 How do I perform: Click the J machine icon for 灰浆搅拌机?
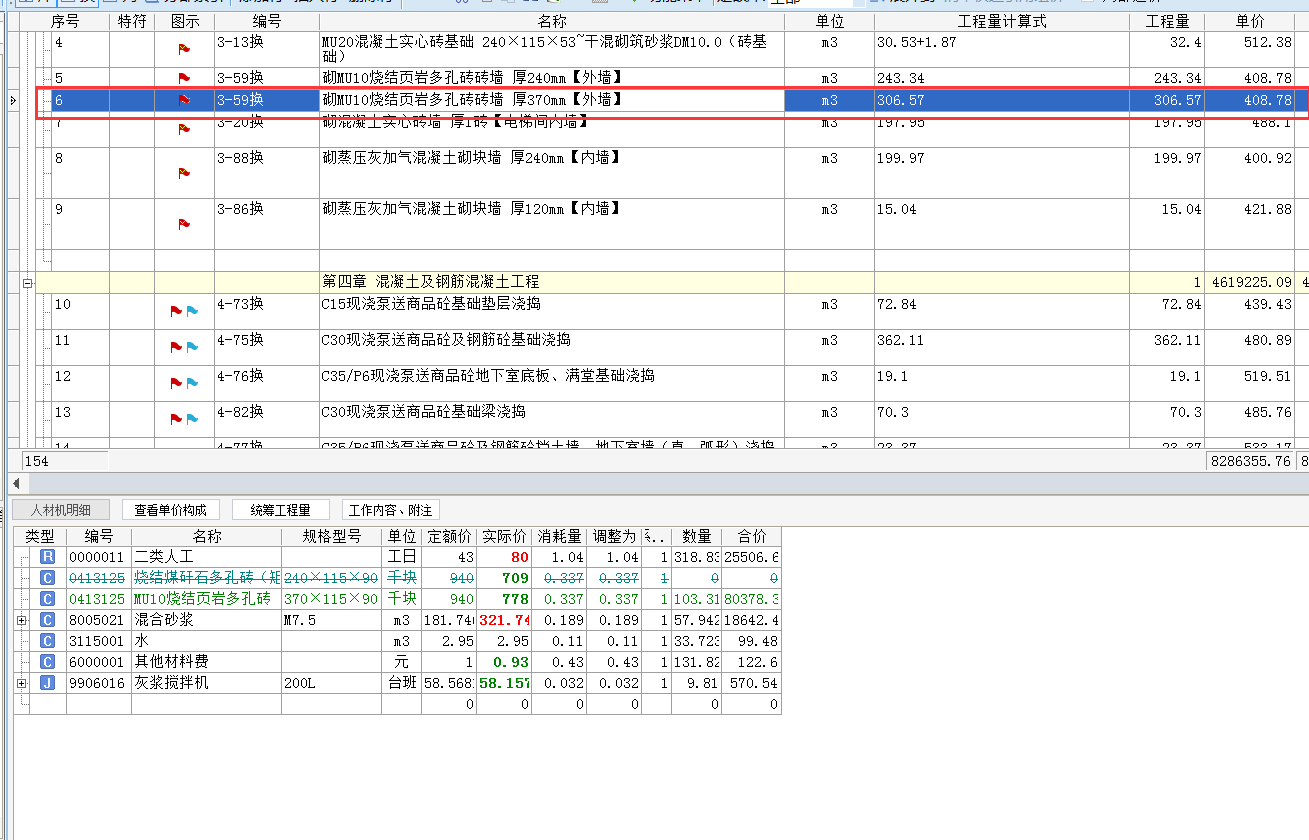[47, 683]
